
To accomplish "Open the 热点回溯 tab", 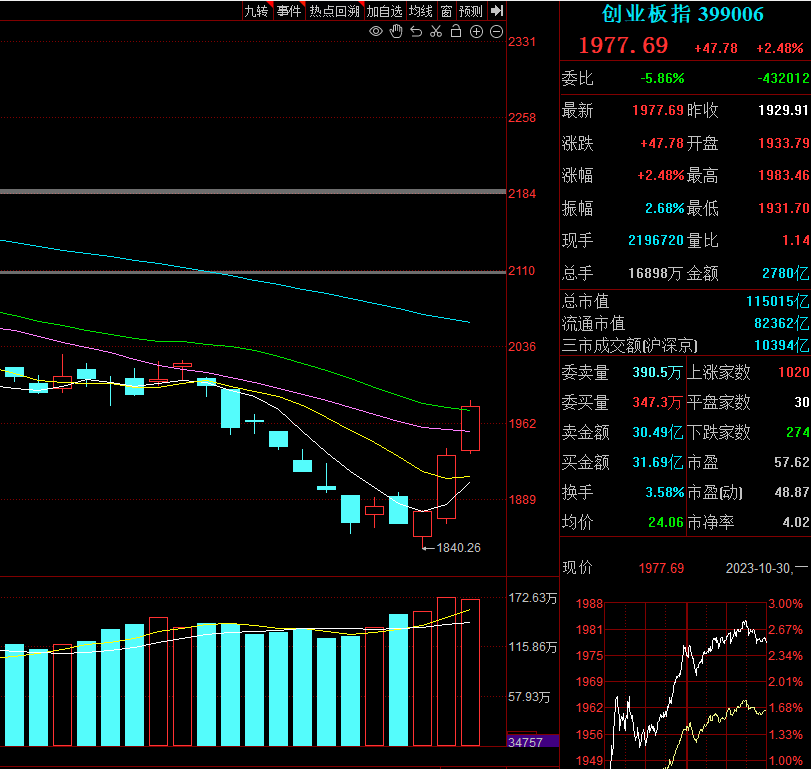I will [x=335, y=11].
